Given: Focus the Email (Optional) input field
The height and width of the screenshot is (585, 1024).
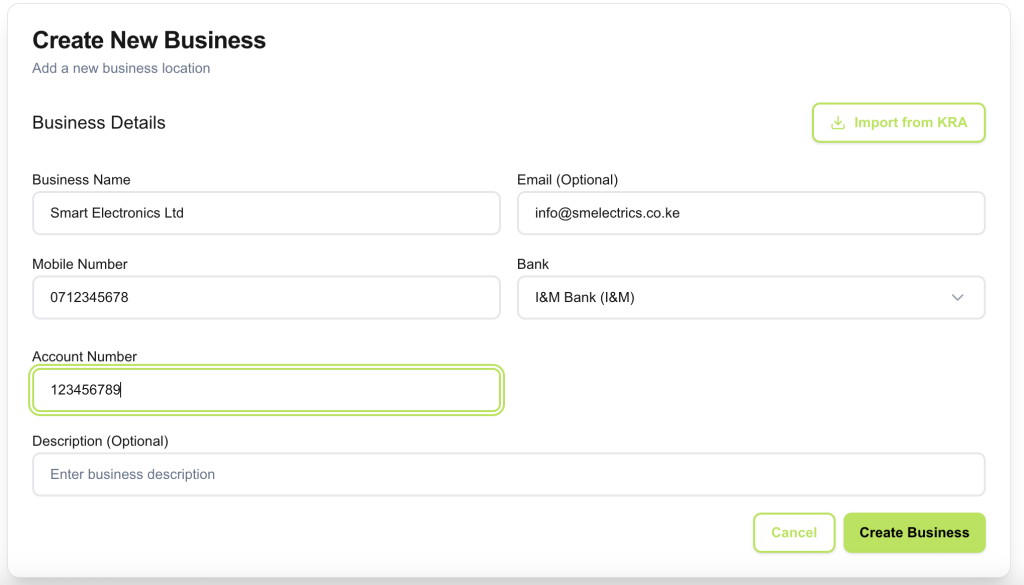Looking at the screenshot, I should (x=751, y=213).
